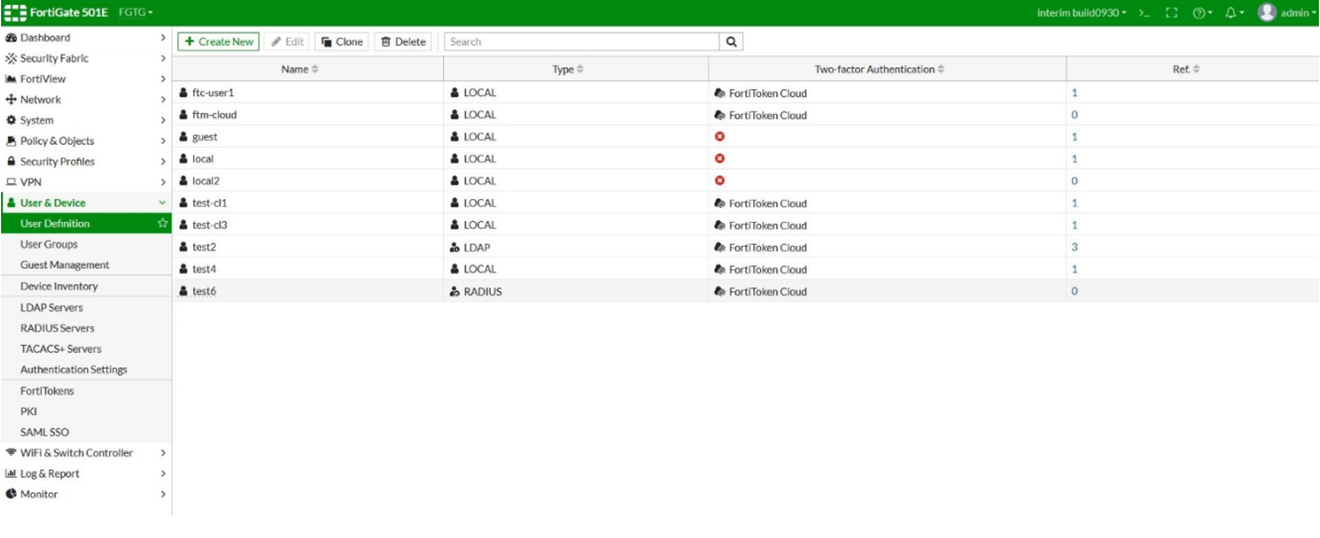Click the fullscreen mode icon

1172,13
